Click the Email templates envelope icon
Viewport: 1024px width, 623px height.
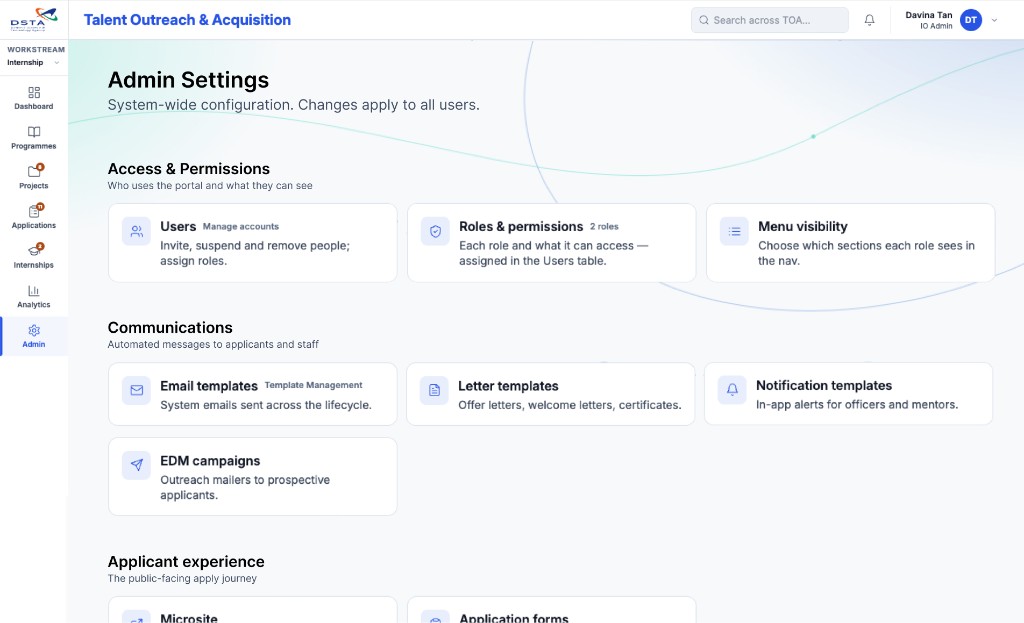click(136, 391)
